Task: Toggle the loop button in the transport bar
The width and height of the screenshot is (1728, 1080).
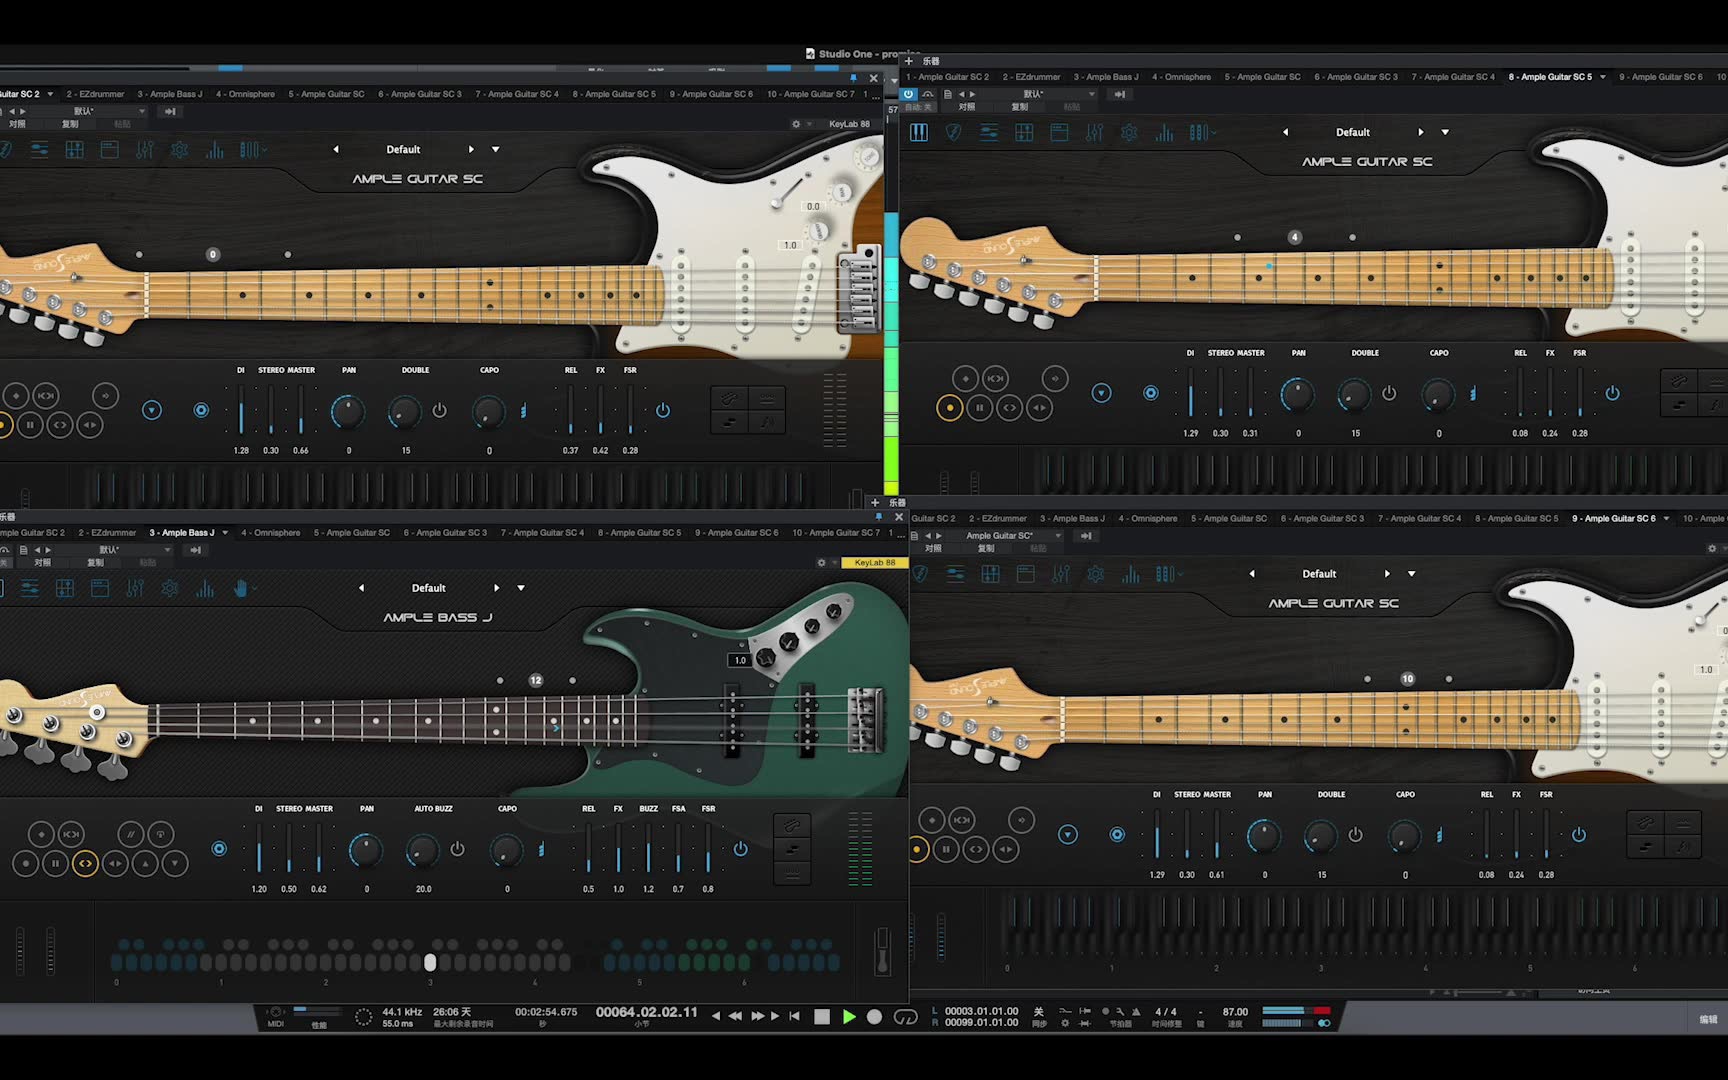Action: pyautogui.click(x=905, y=1016)
